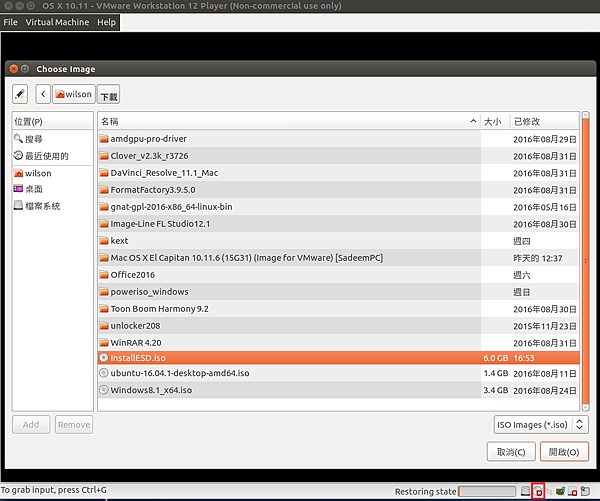The width and height of the screenshot is (600, 501).
Task: Click the Add bookmark button
Action: coord(31,425)
